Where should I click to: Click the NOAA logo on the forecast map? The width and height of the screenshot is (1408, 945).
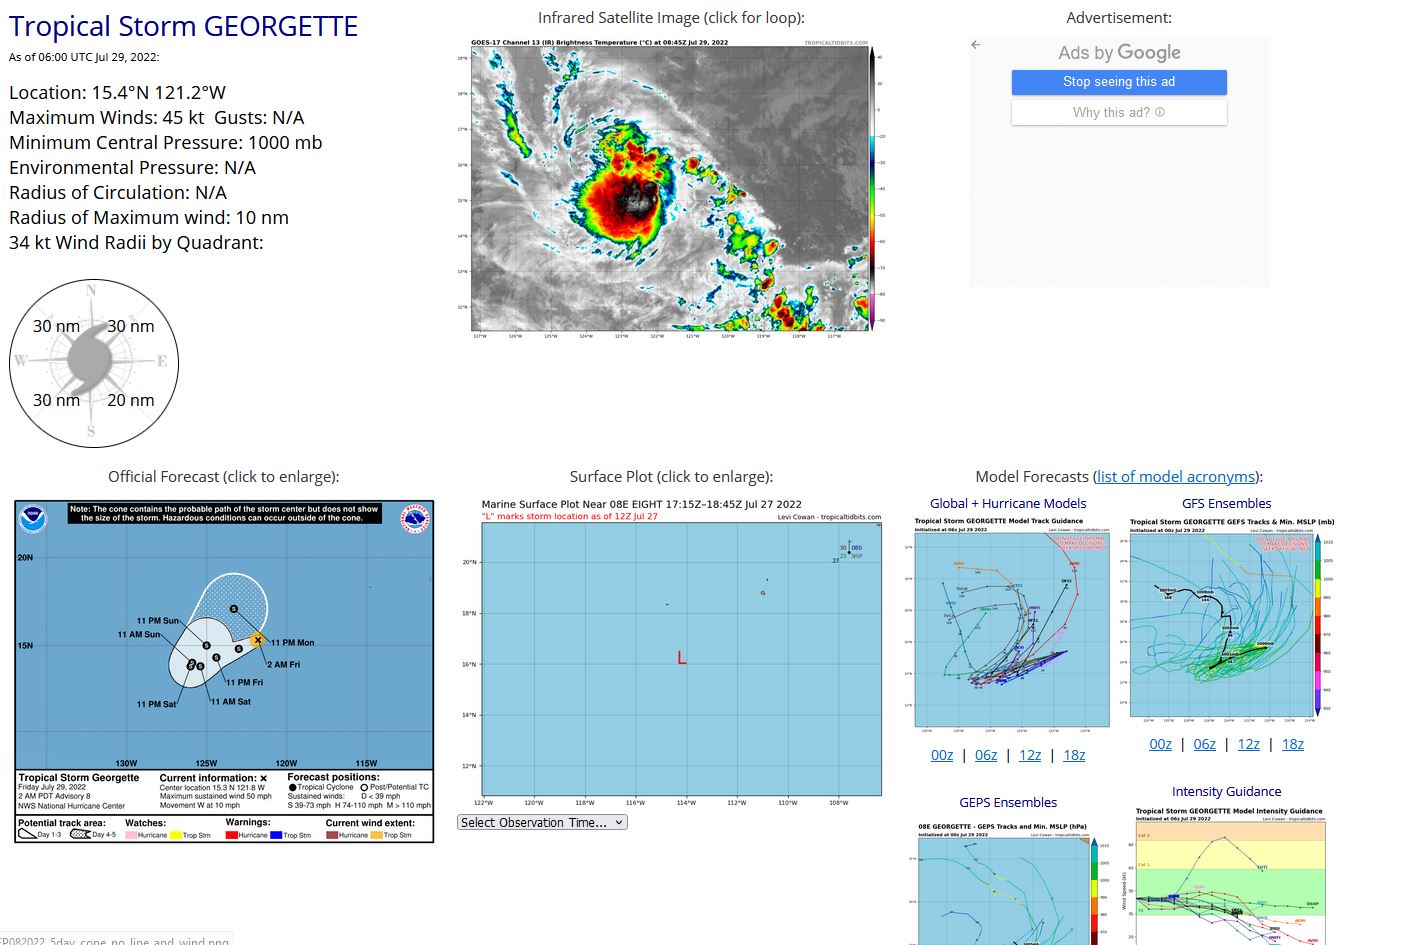[x=33, y=518]
